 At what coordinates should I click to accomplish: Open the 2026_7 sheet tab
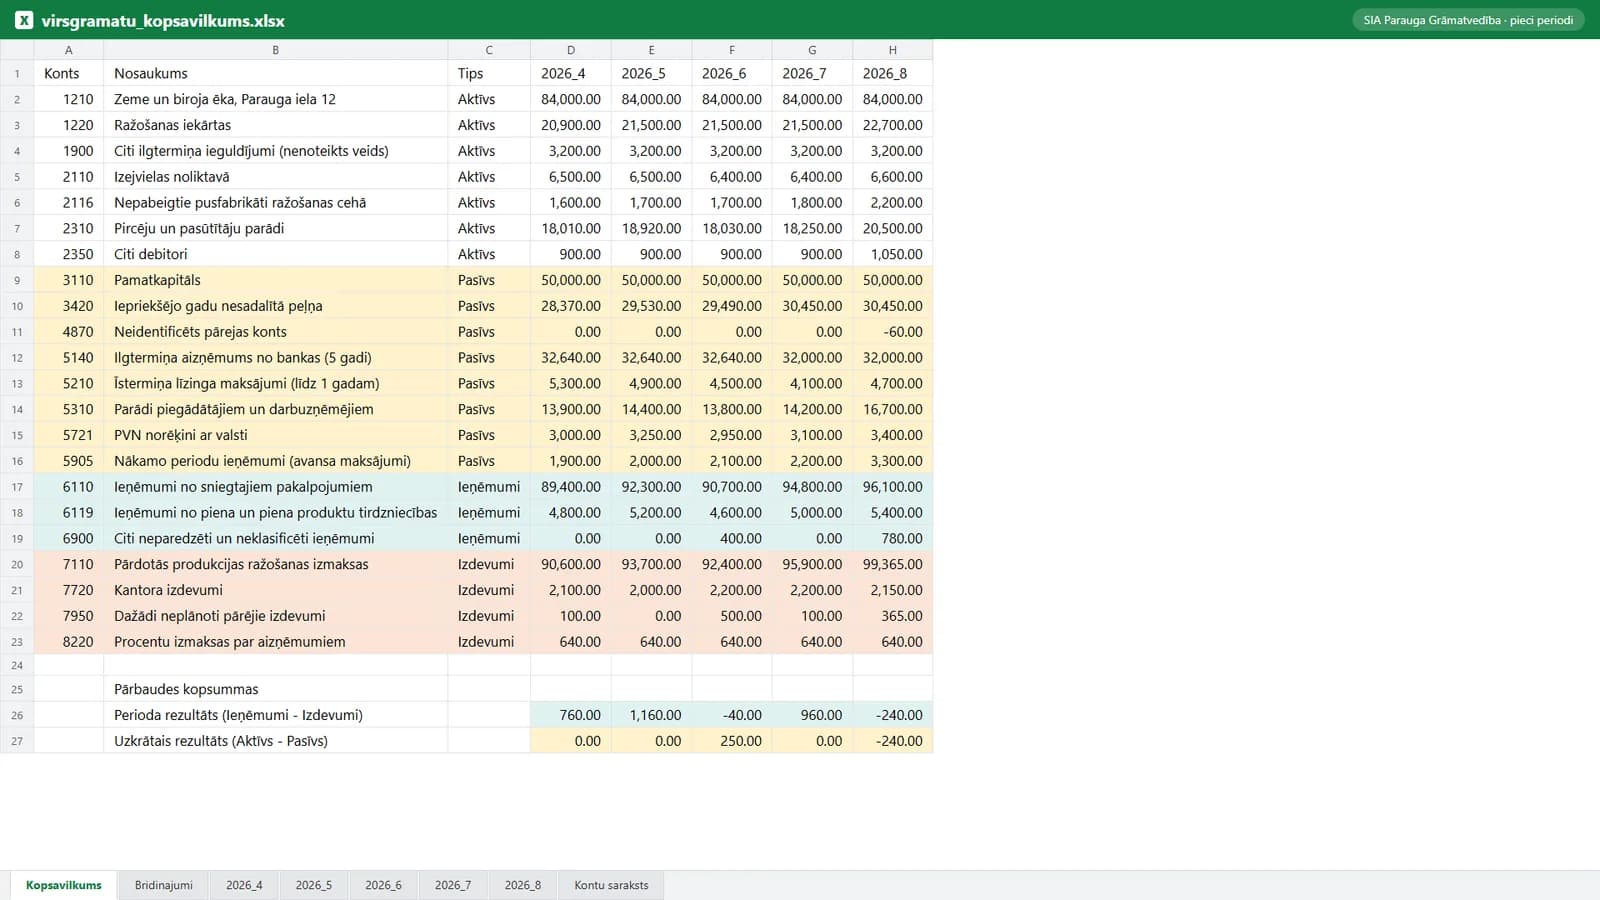(x=453, y=885)
